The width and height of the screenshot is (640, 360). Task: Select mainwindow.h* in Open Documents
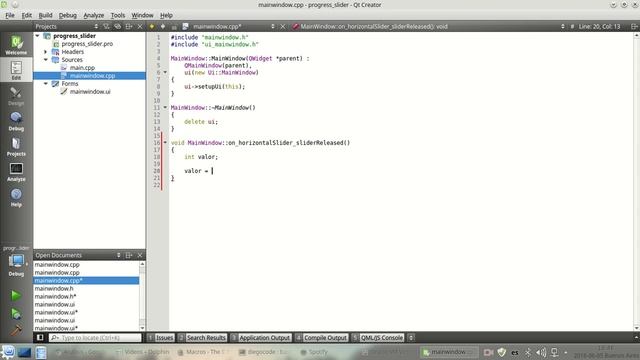point(55,296)
